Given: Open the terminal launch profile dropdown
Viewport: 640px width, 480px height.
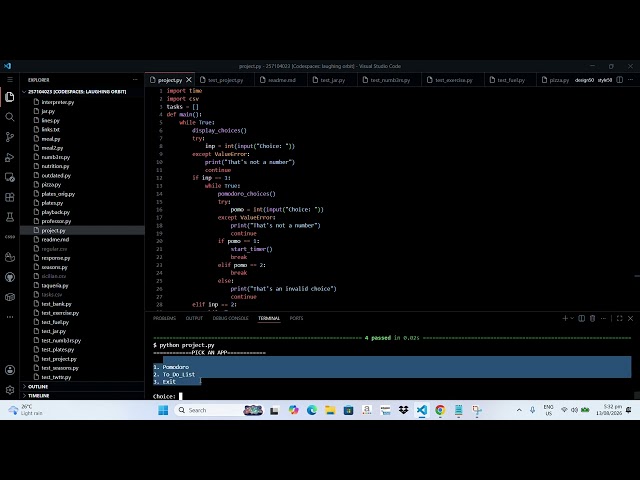Looking at the screenshot, I should point(572,318).
